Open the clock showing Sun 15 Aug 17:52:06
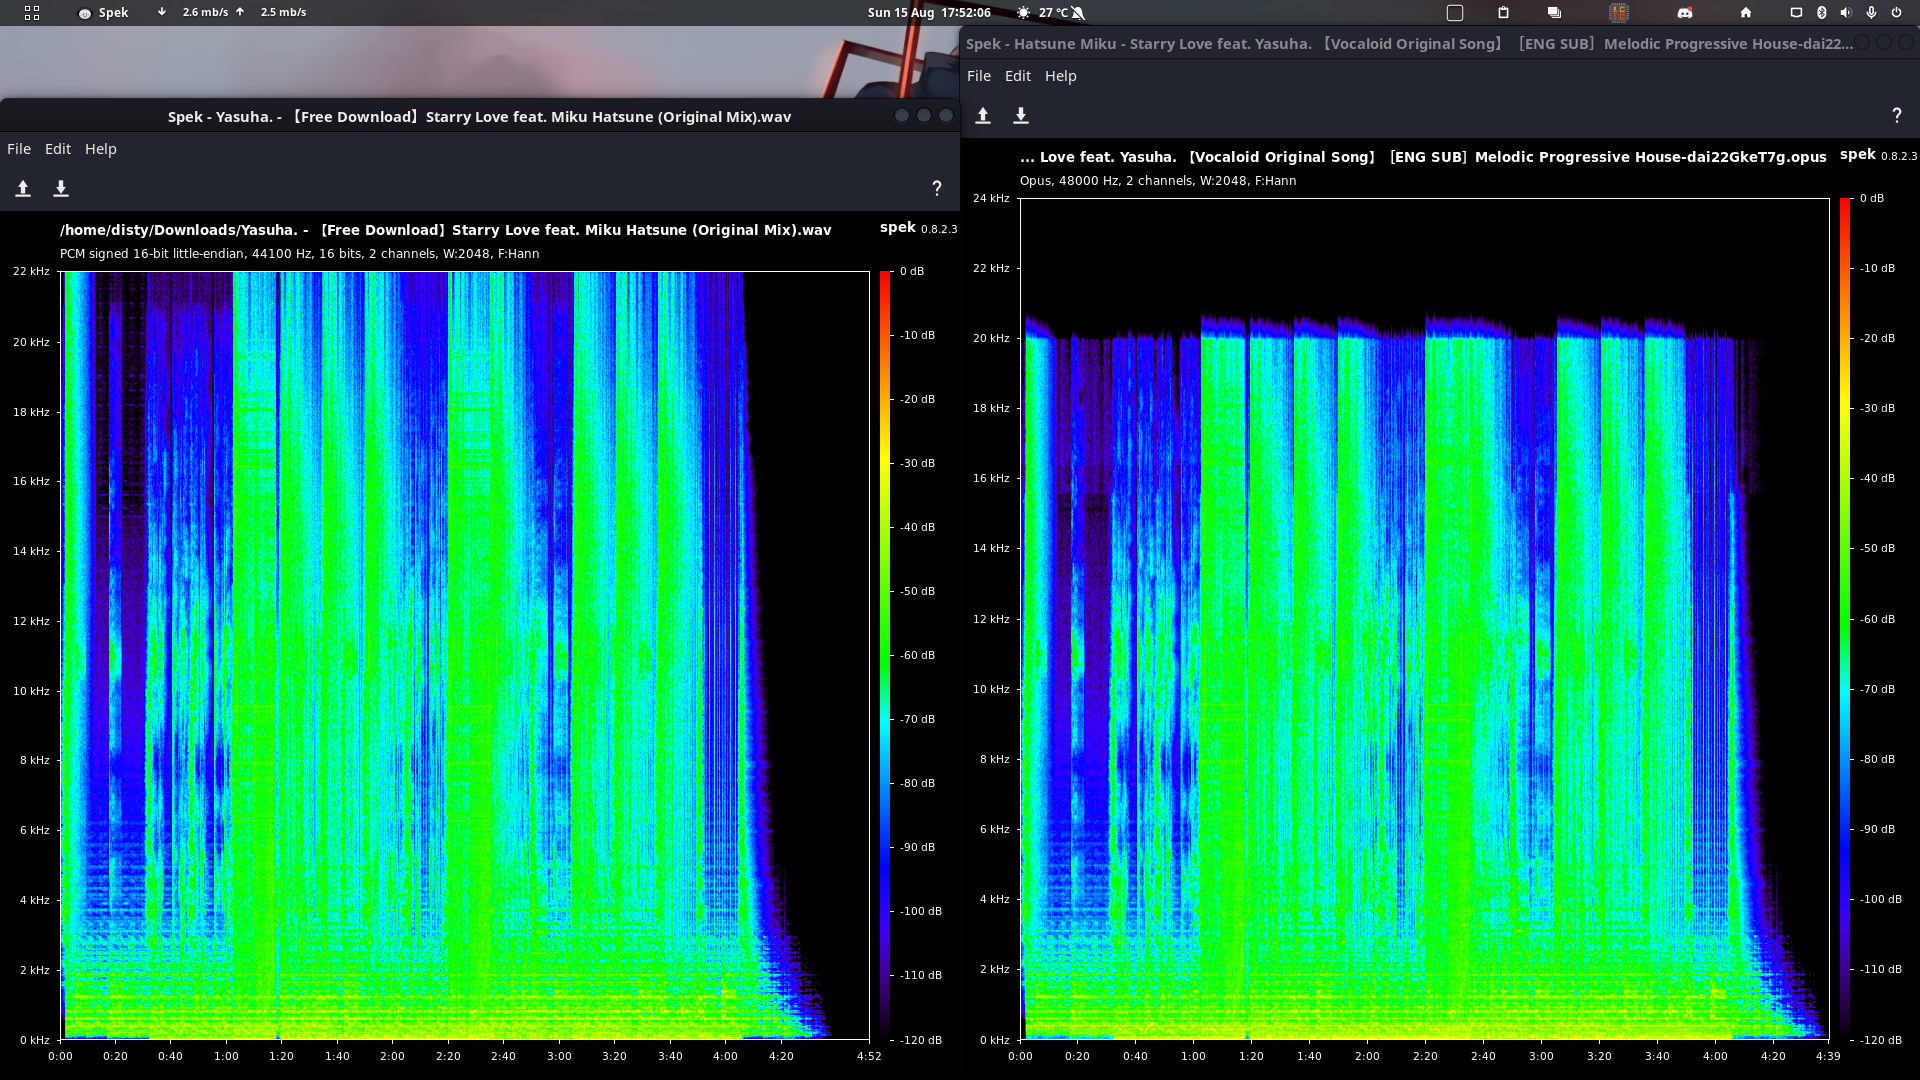 click(x=929, y=13)
